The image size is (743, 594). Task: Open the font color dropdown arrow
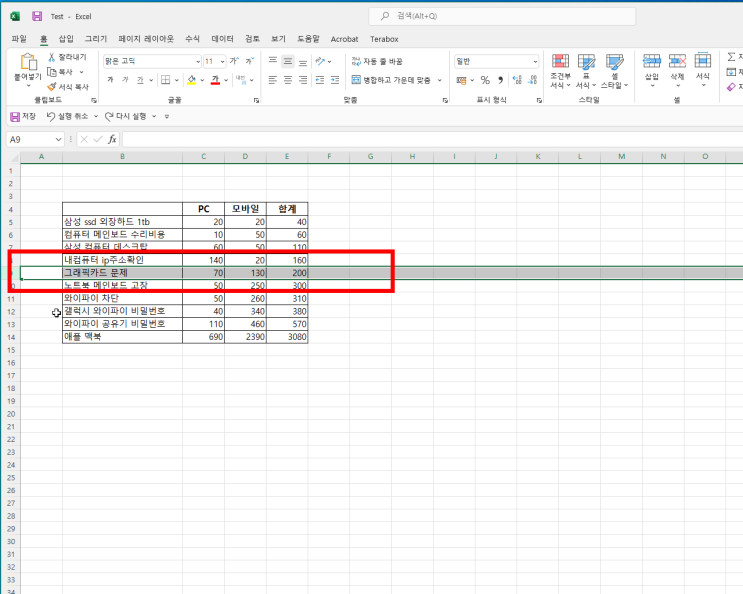tap(226, 80)
